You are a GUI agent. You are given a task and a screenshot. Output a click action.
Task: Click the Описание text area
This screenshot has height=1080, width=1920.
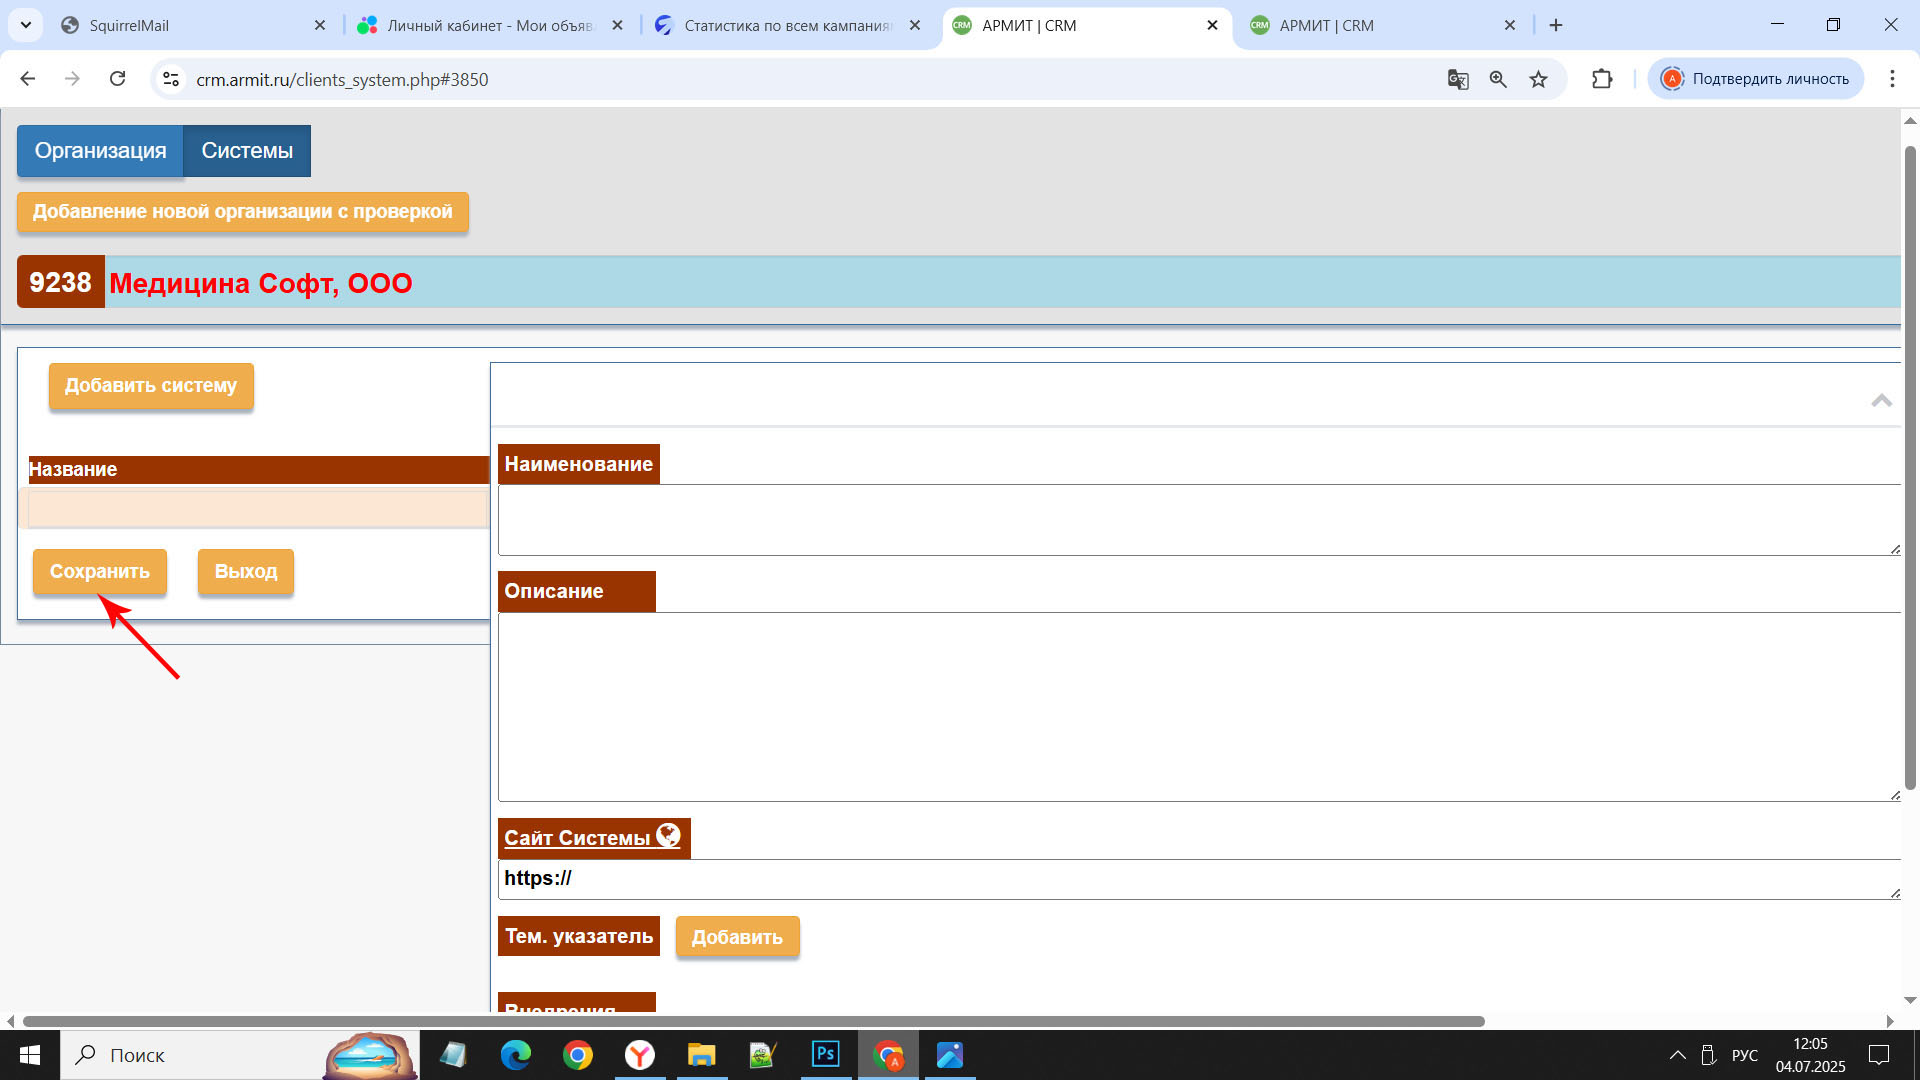point(1199,707)
